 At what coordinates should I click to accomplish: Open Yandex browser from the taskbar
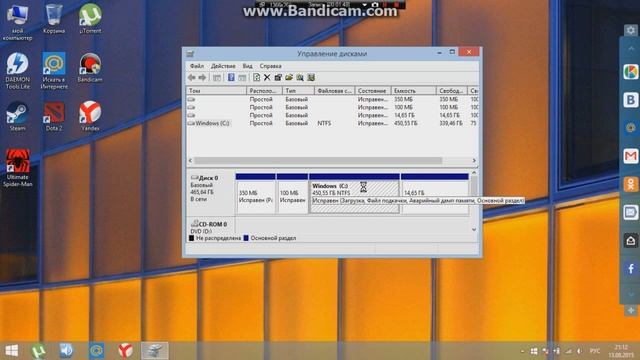tap(125, 351)
